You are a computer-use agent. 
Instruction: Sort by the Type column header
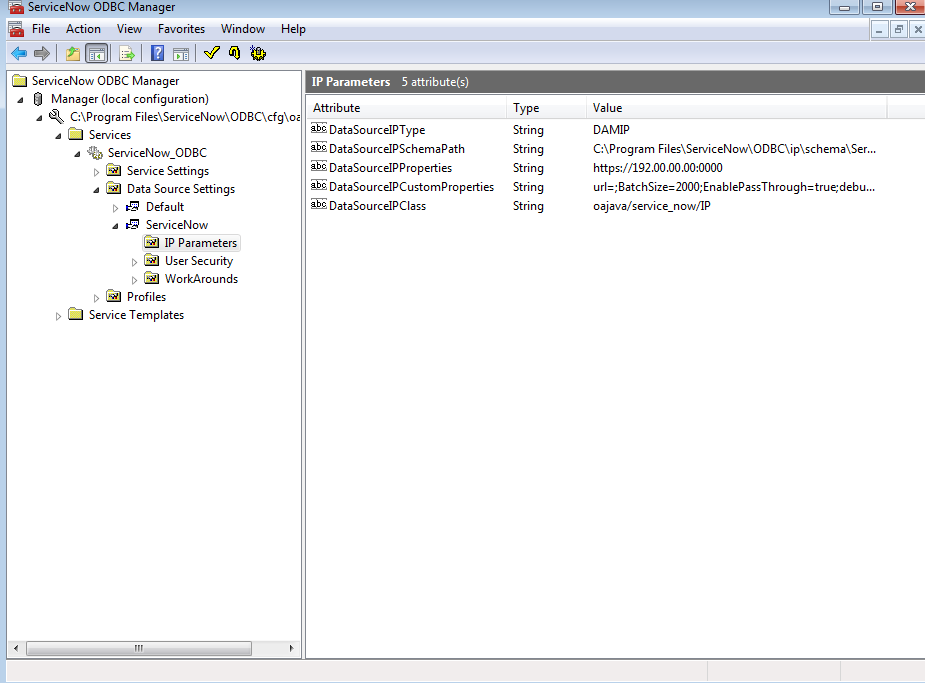[546, 108]
